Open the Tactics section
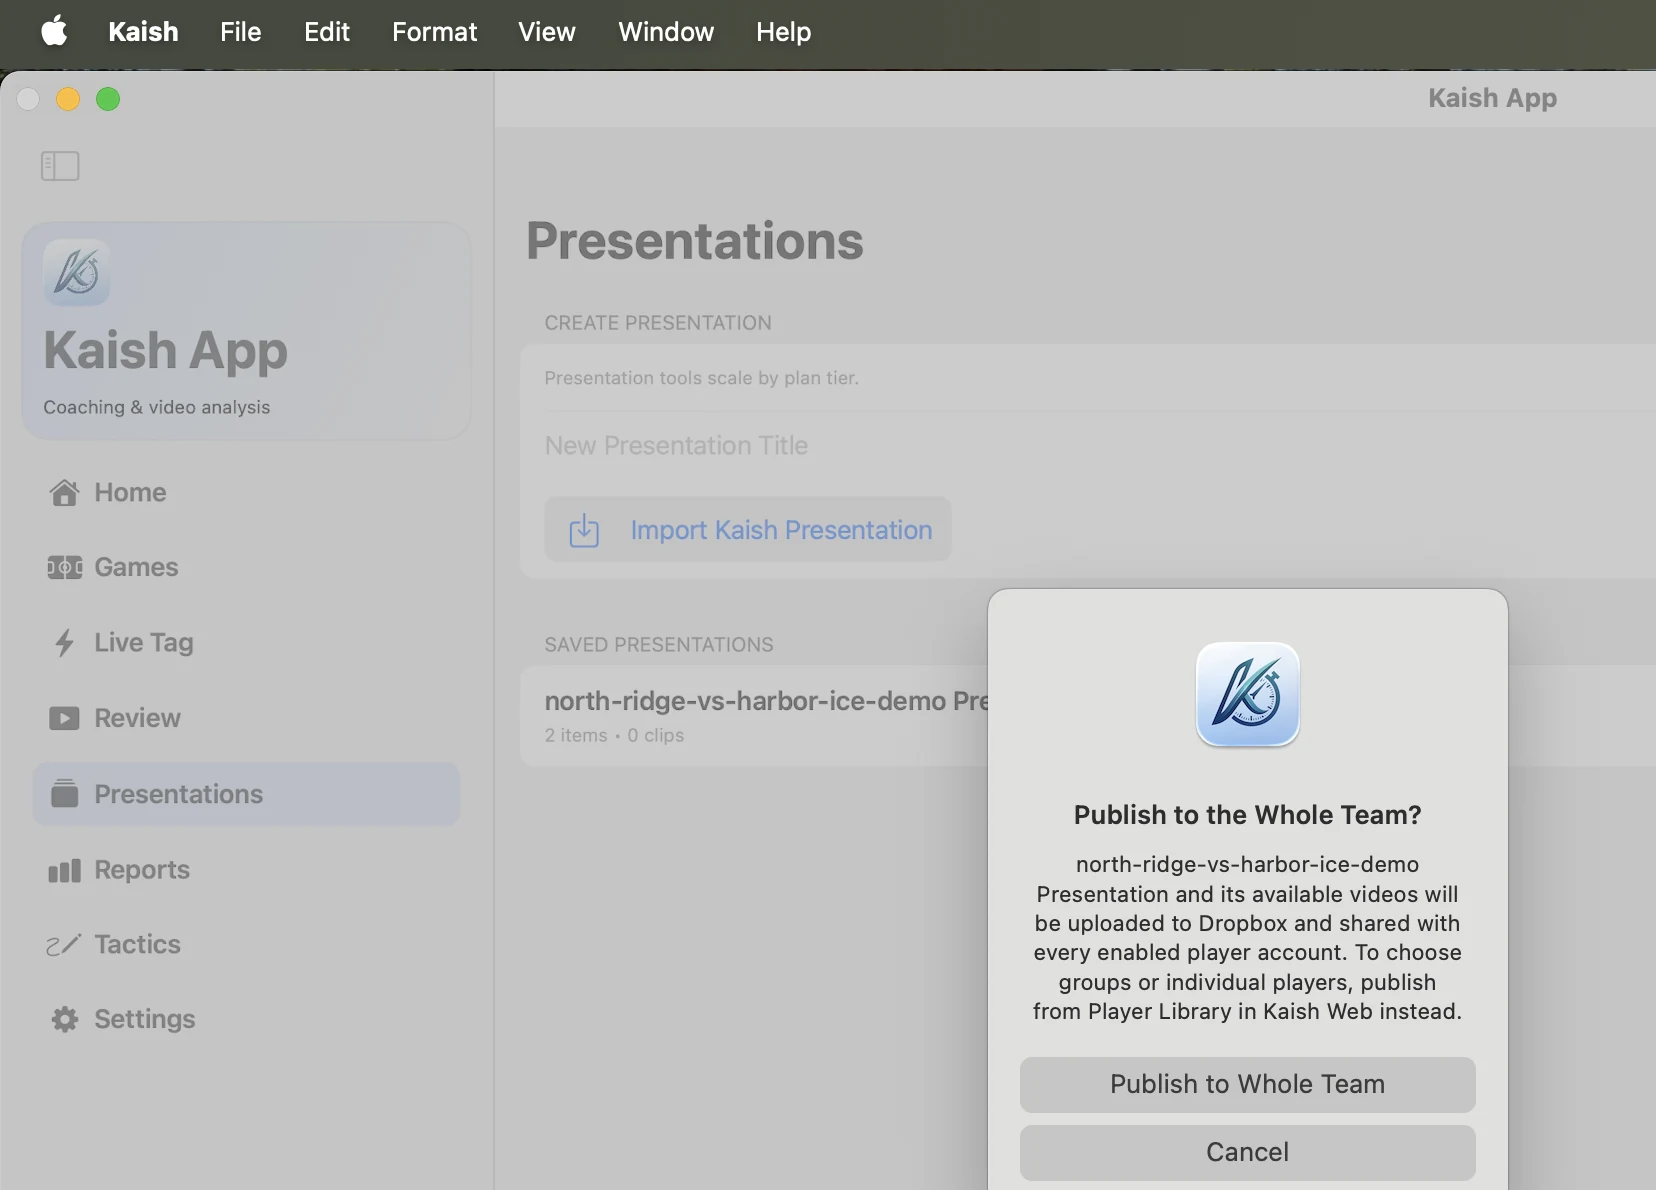Image resolution: width=1656 pixels, height=1190 pixels. tap(246, 945)
